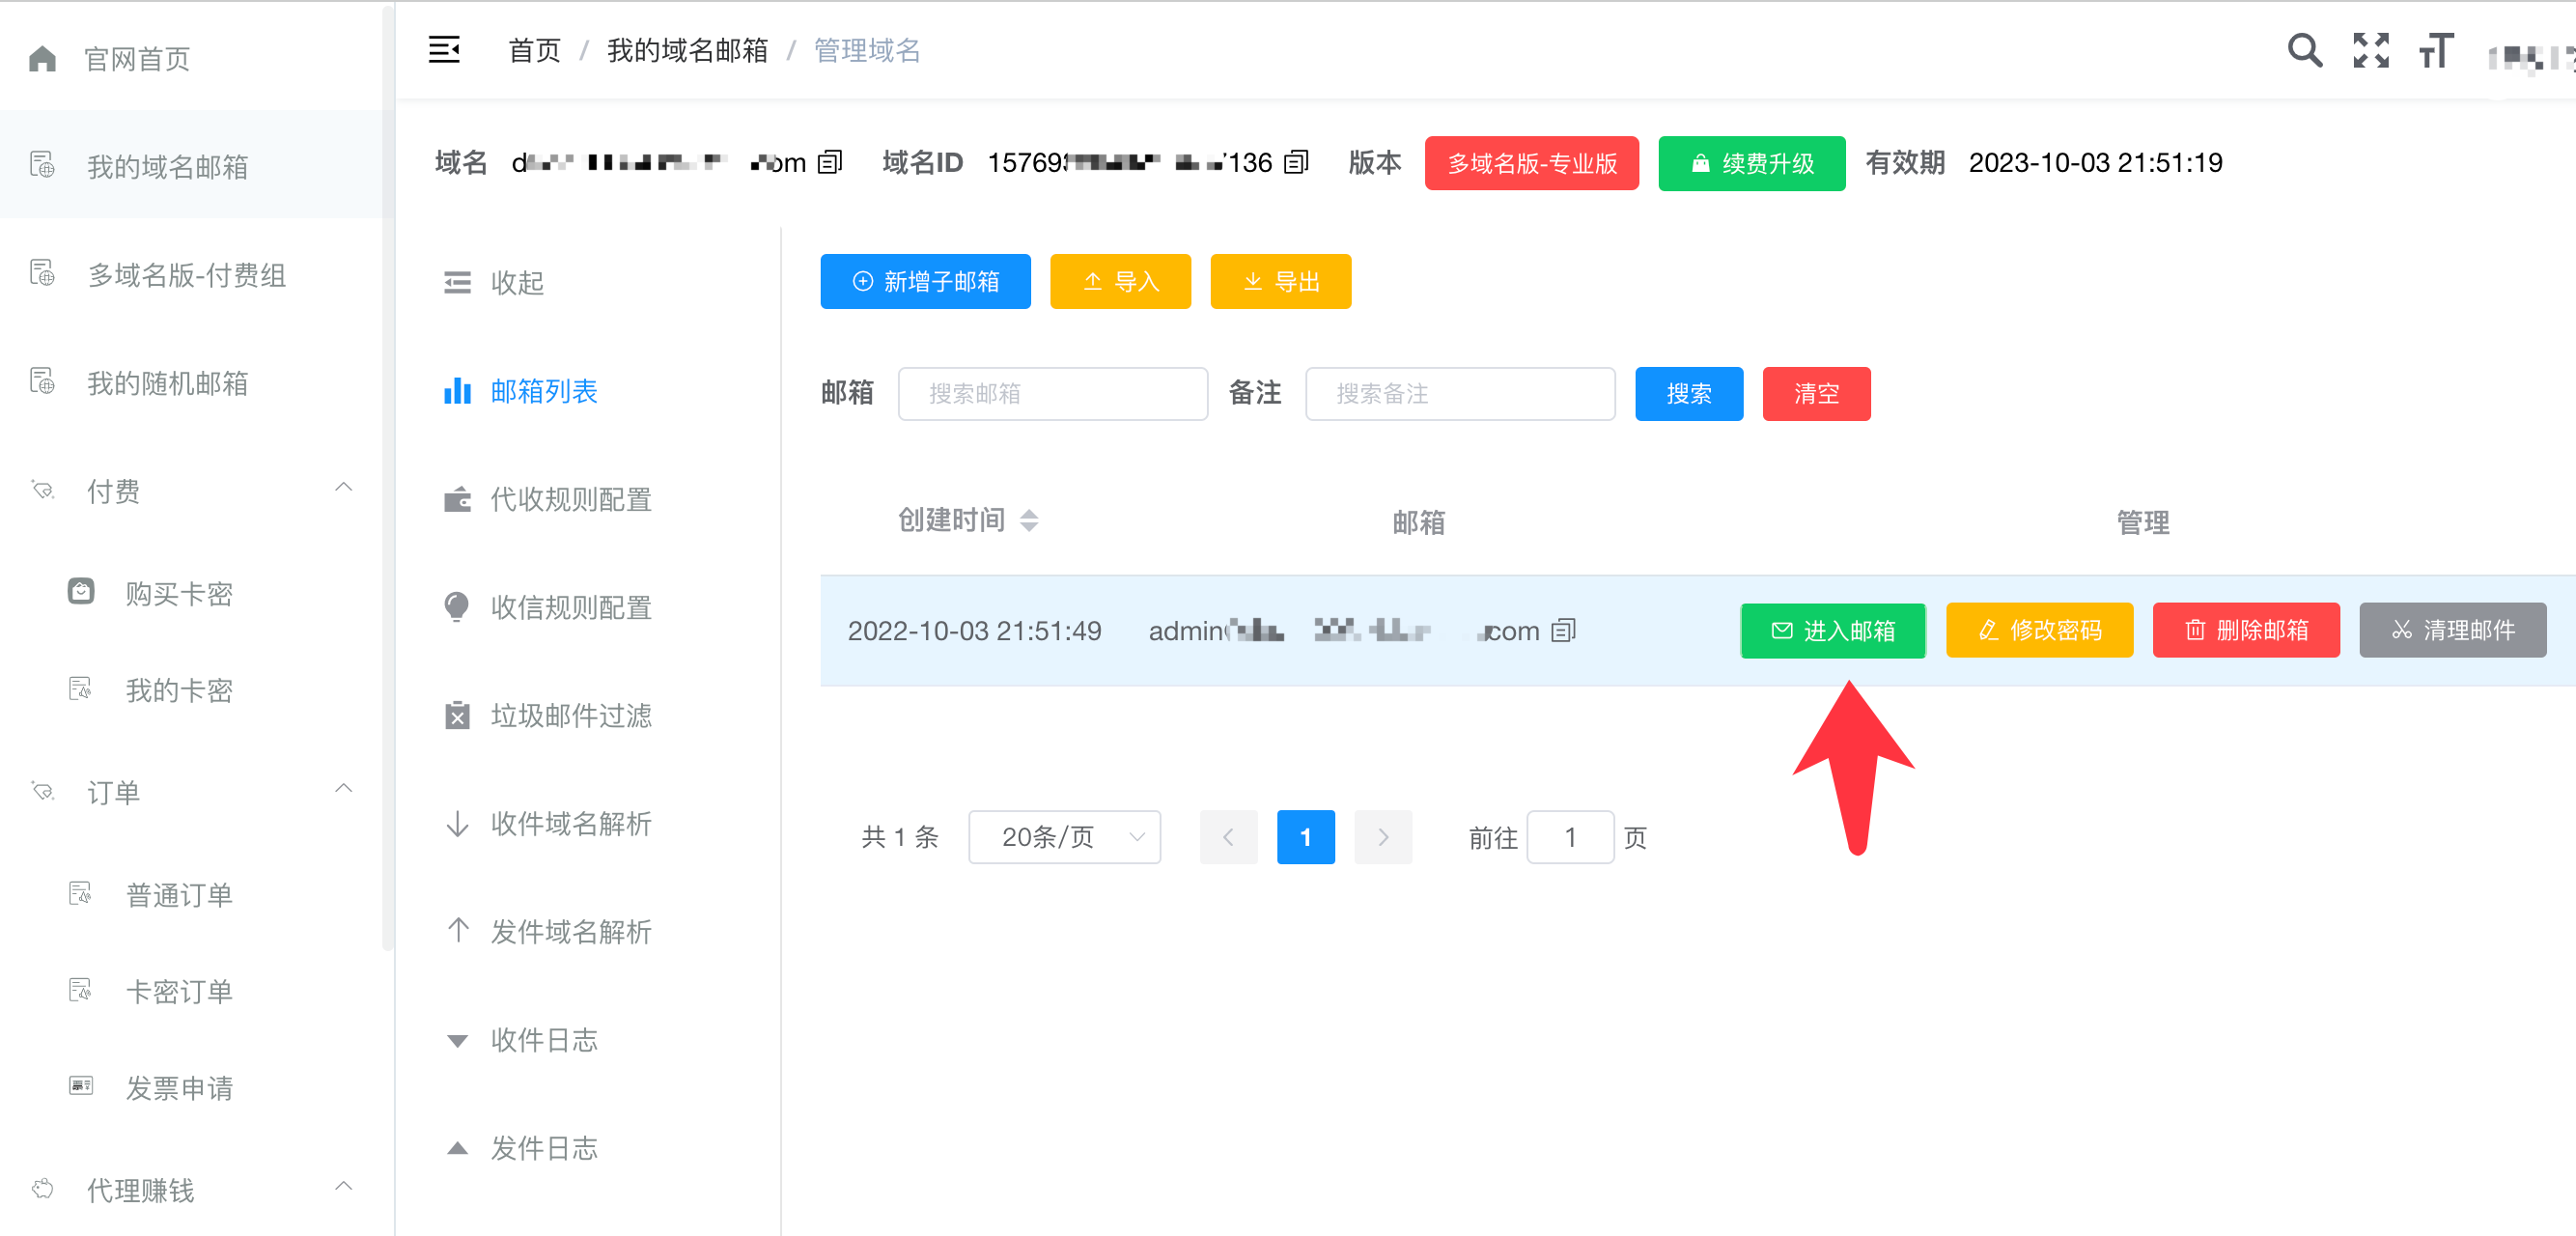Screen dimensions: 2576x1236
Task: Click the 进入邮箱 button
Action: pos(1833,630)
